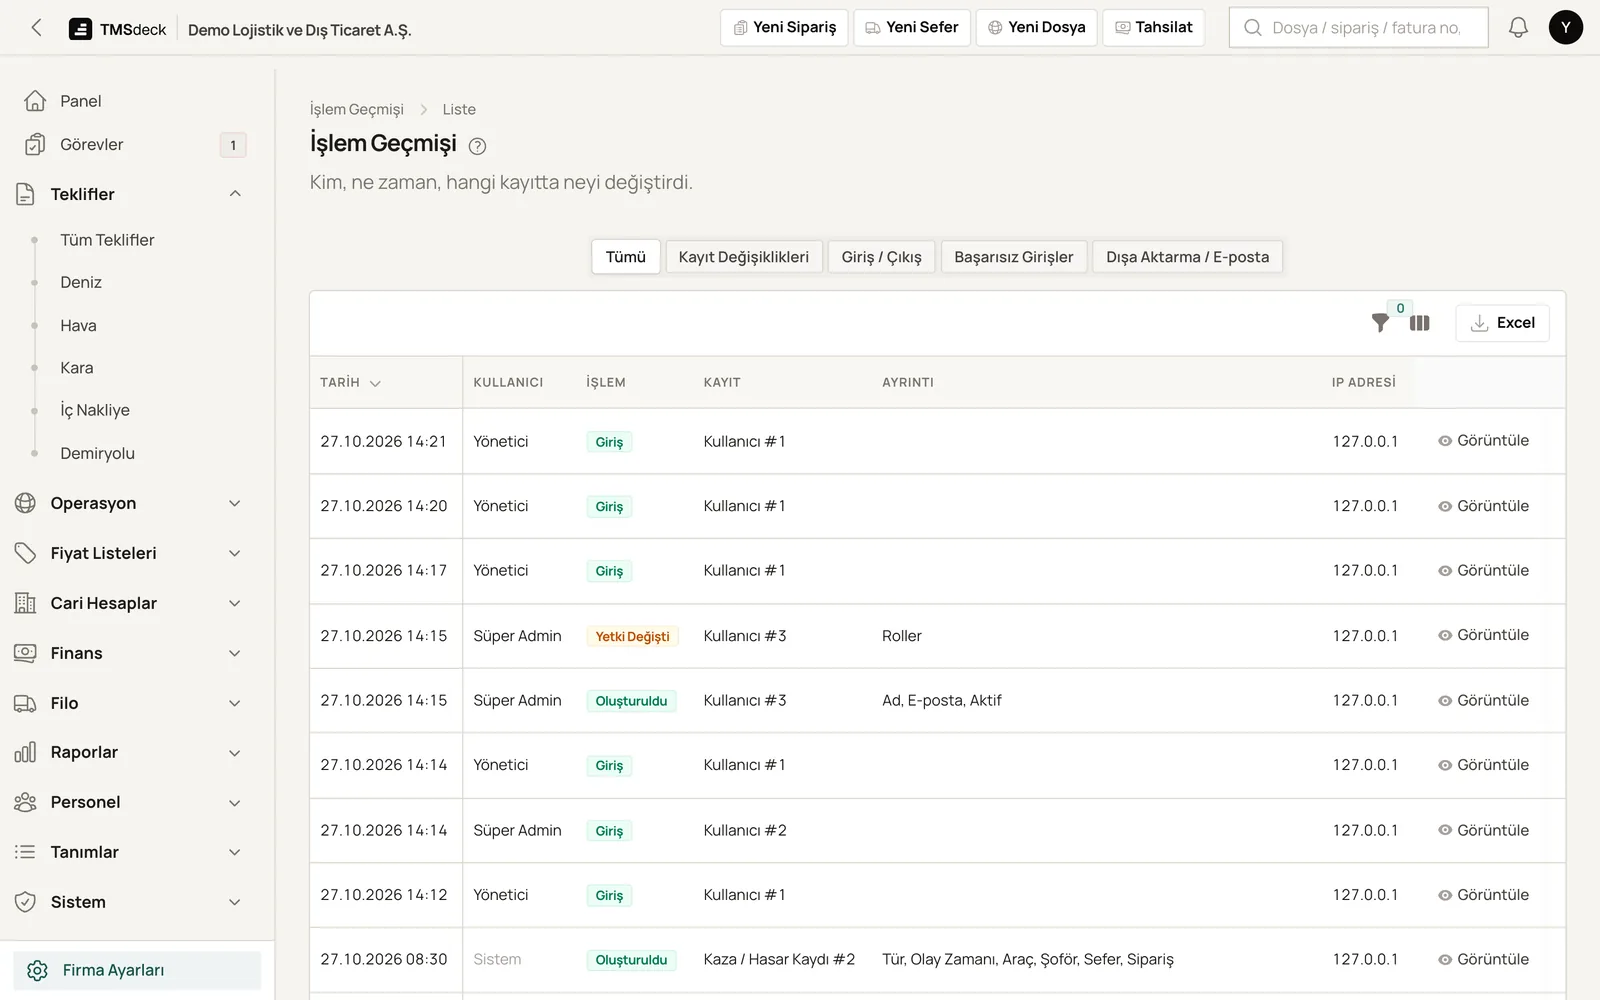Open Görevler in the sidebar
The height and width of the screenshot is (1000, 1600).
tap(137, 145)
